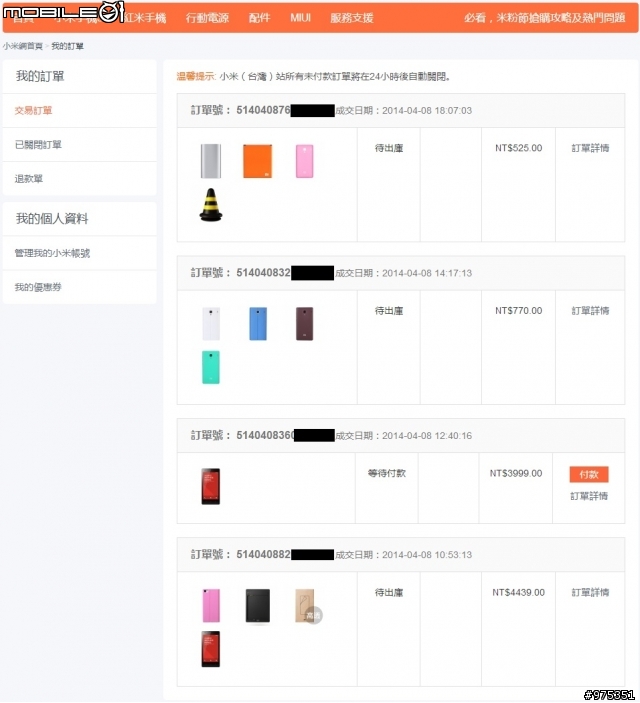Open the screen protector package thumbnail
Viewport: 640px width, 703px height.
coord(307,606)
